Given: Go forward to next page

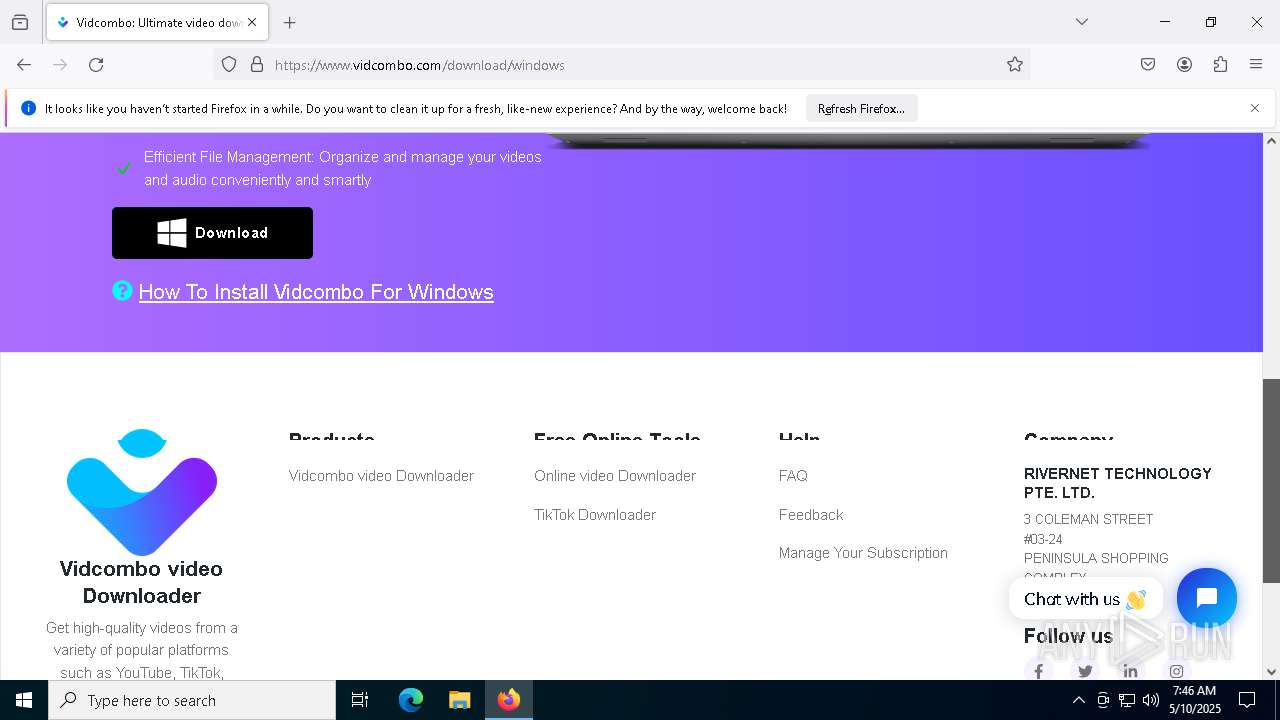Looking at the screenshot, I should tap(60, 65).
